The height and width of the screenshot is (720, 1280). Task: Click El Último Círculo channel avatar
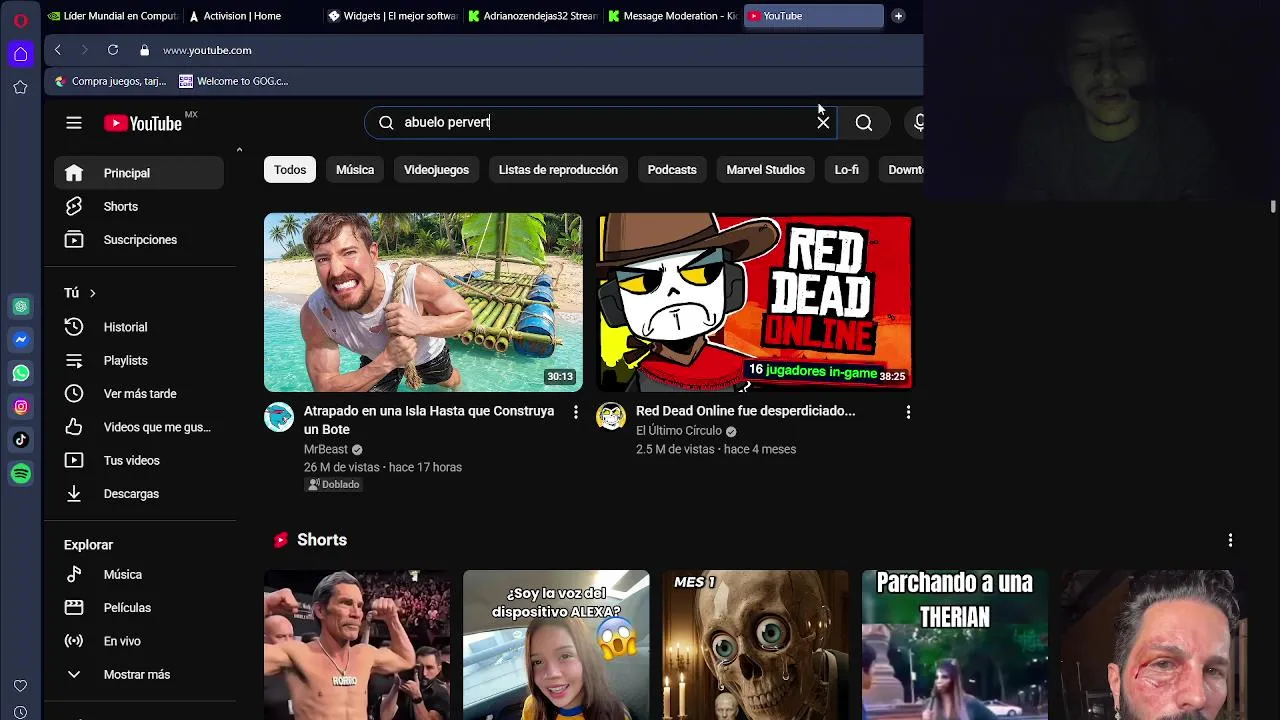611,417
